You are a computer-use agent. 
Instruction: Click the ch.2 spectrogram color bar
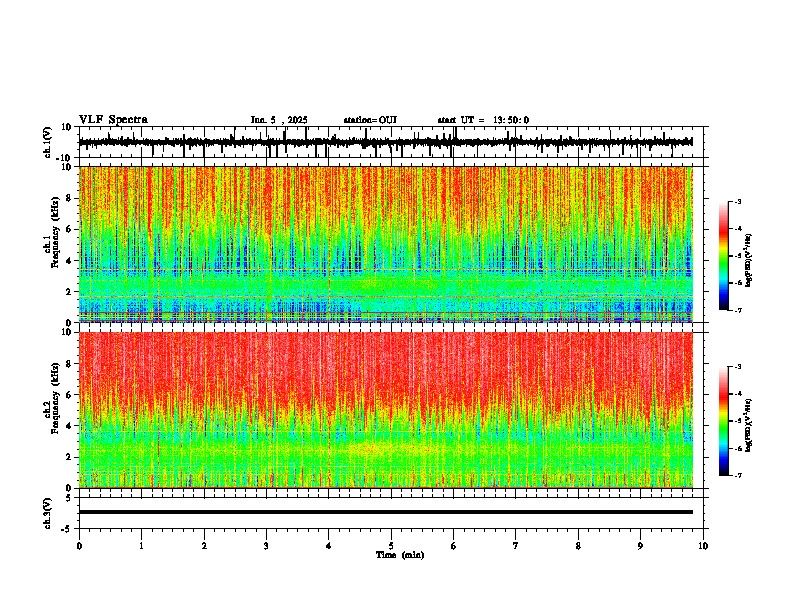click(x=723, y=421)
